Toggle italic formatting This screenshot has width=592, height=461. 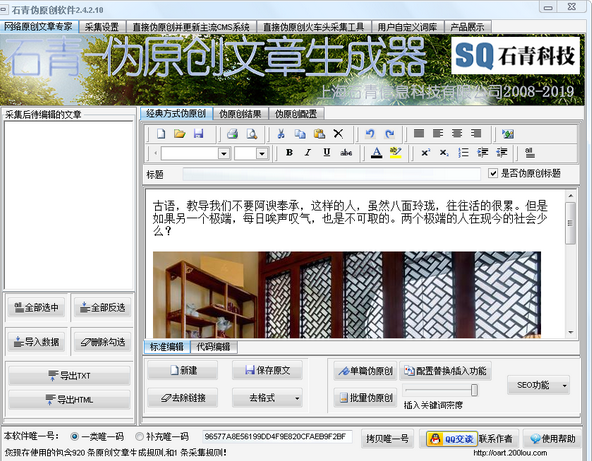click(x=308, y=153)
